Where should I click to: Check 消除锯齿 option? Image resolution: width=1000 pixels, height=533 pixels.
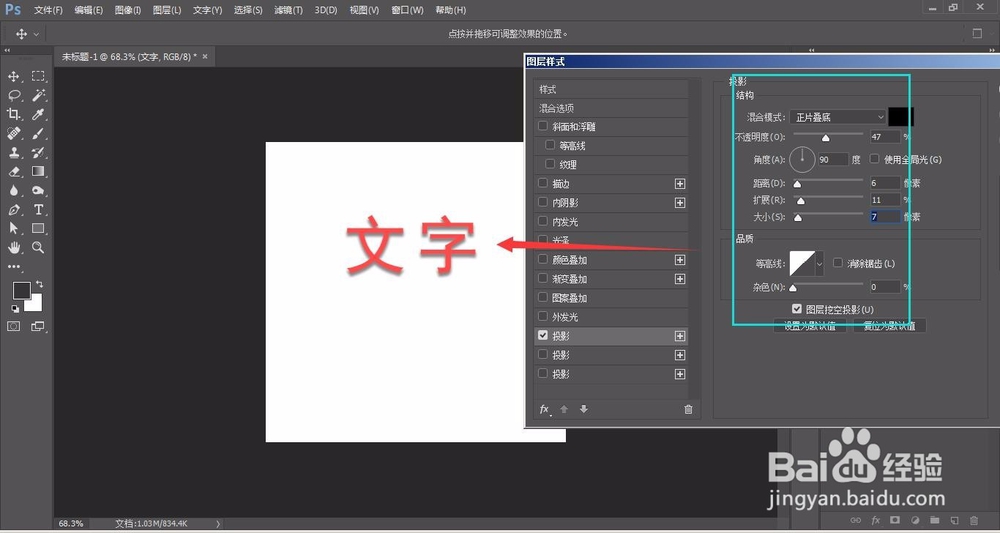coord(837,263)
